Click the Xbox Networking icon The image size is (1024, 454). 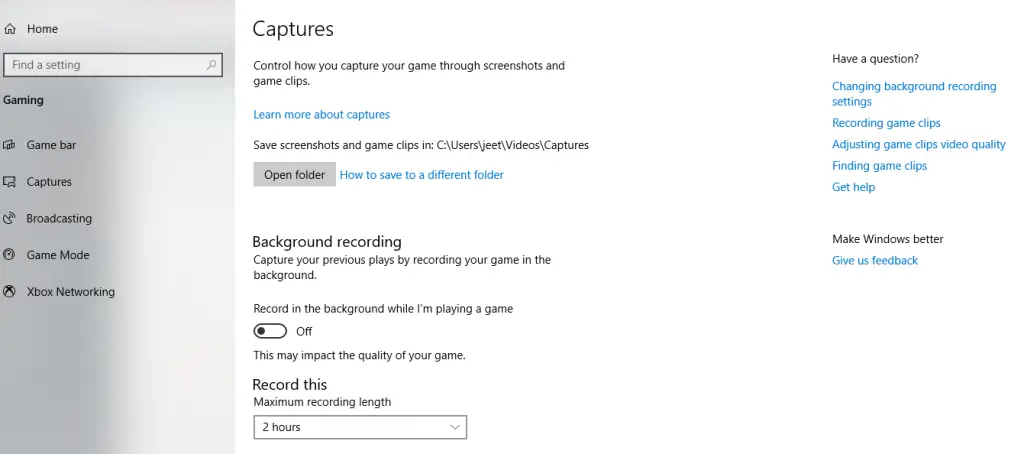pyautogui.click(x=9, y=291)
